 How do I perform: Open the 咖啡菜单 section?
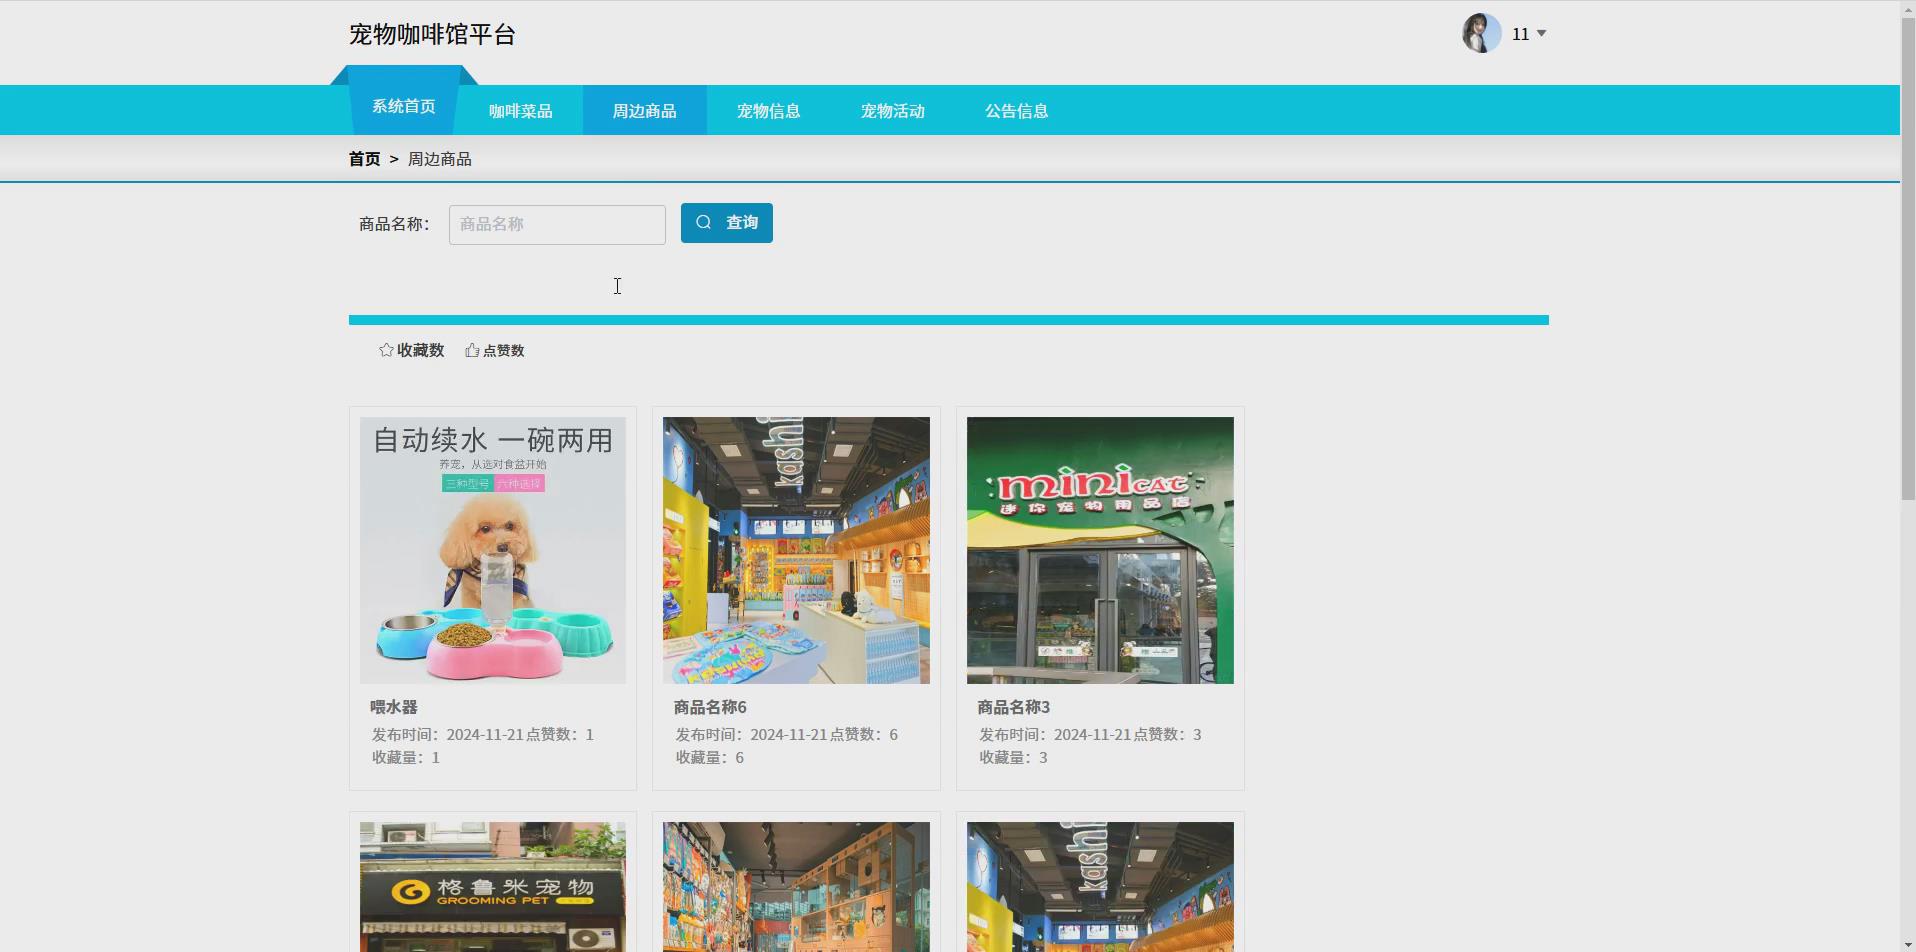[x=520, y=110]
